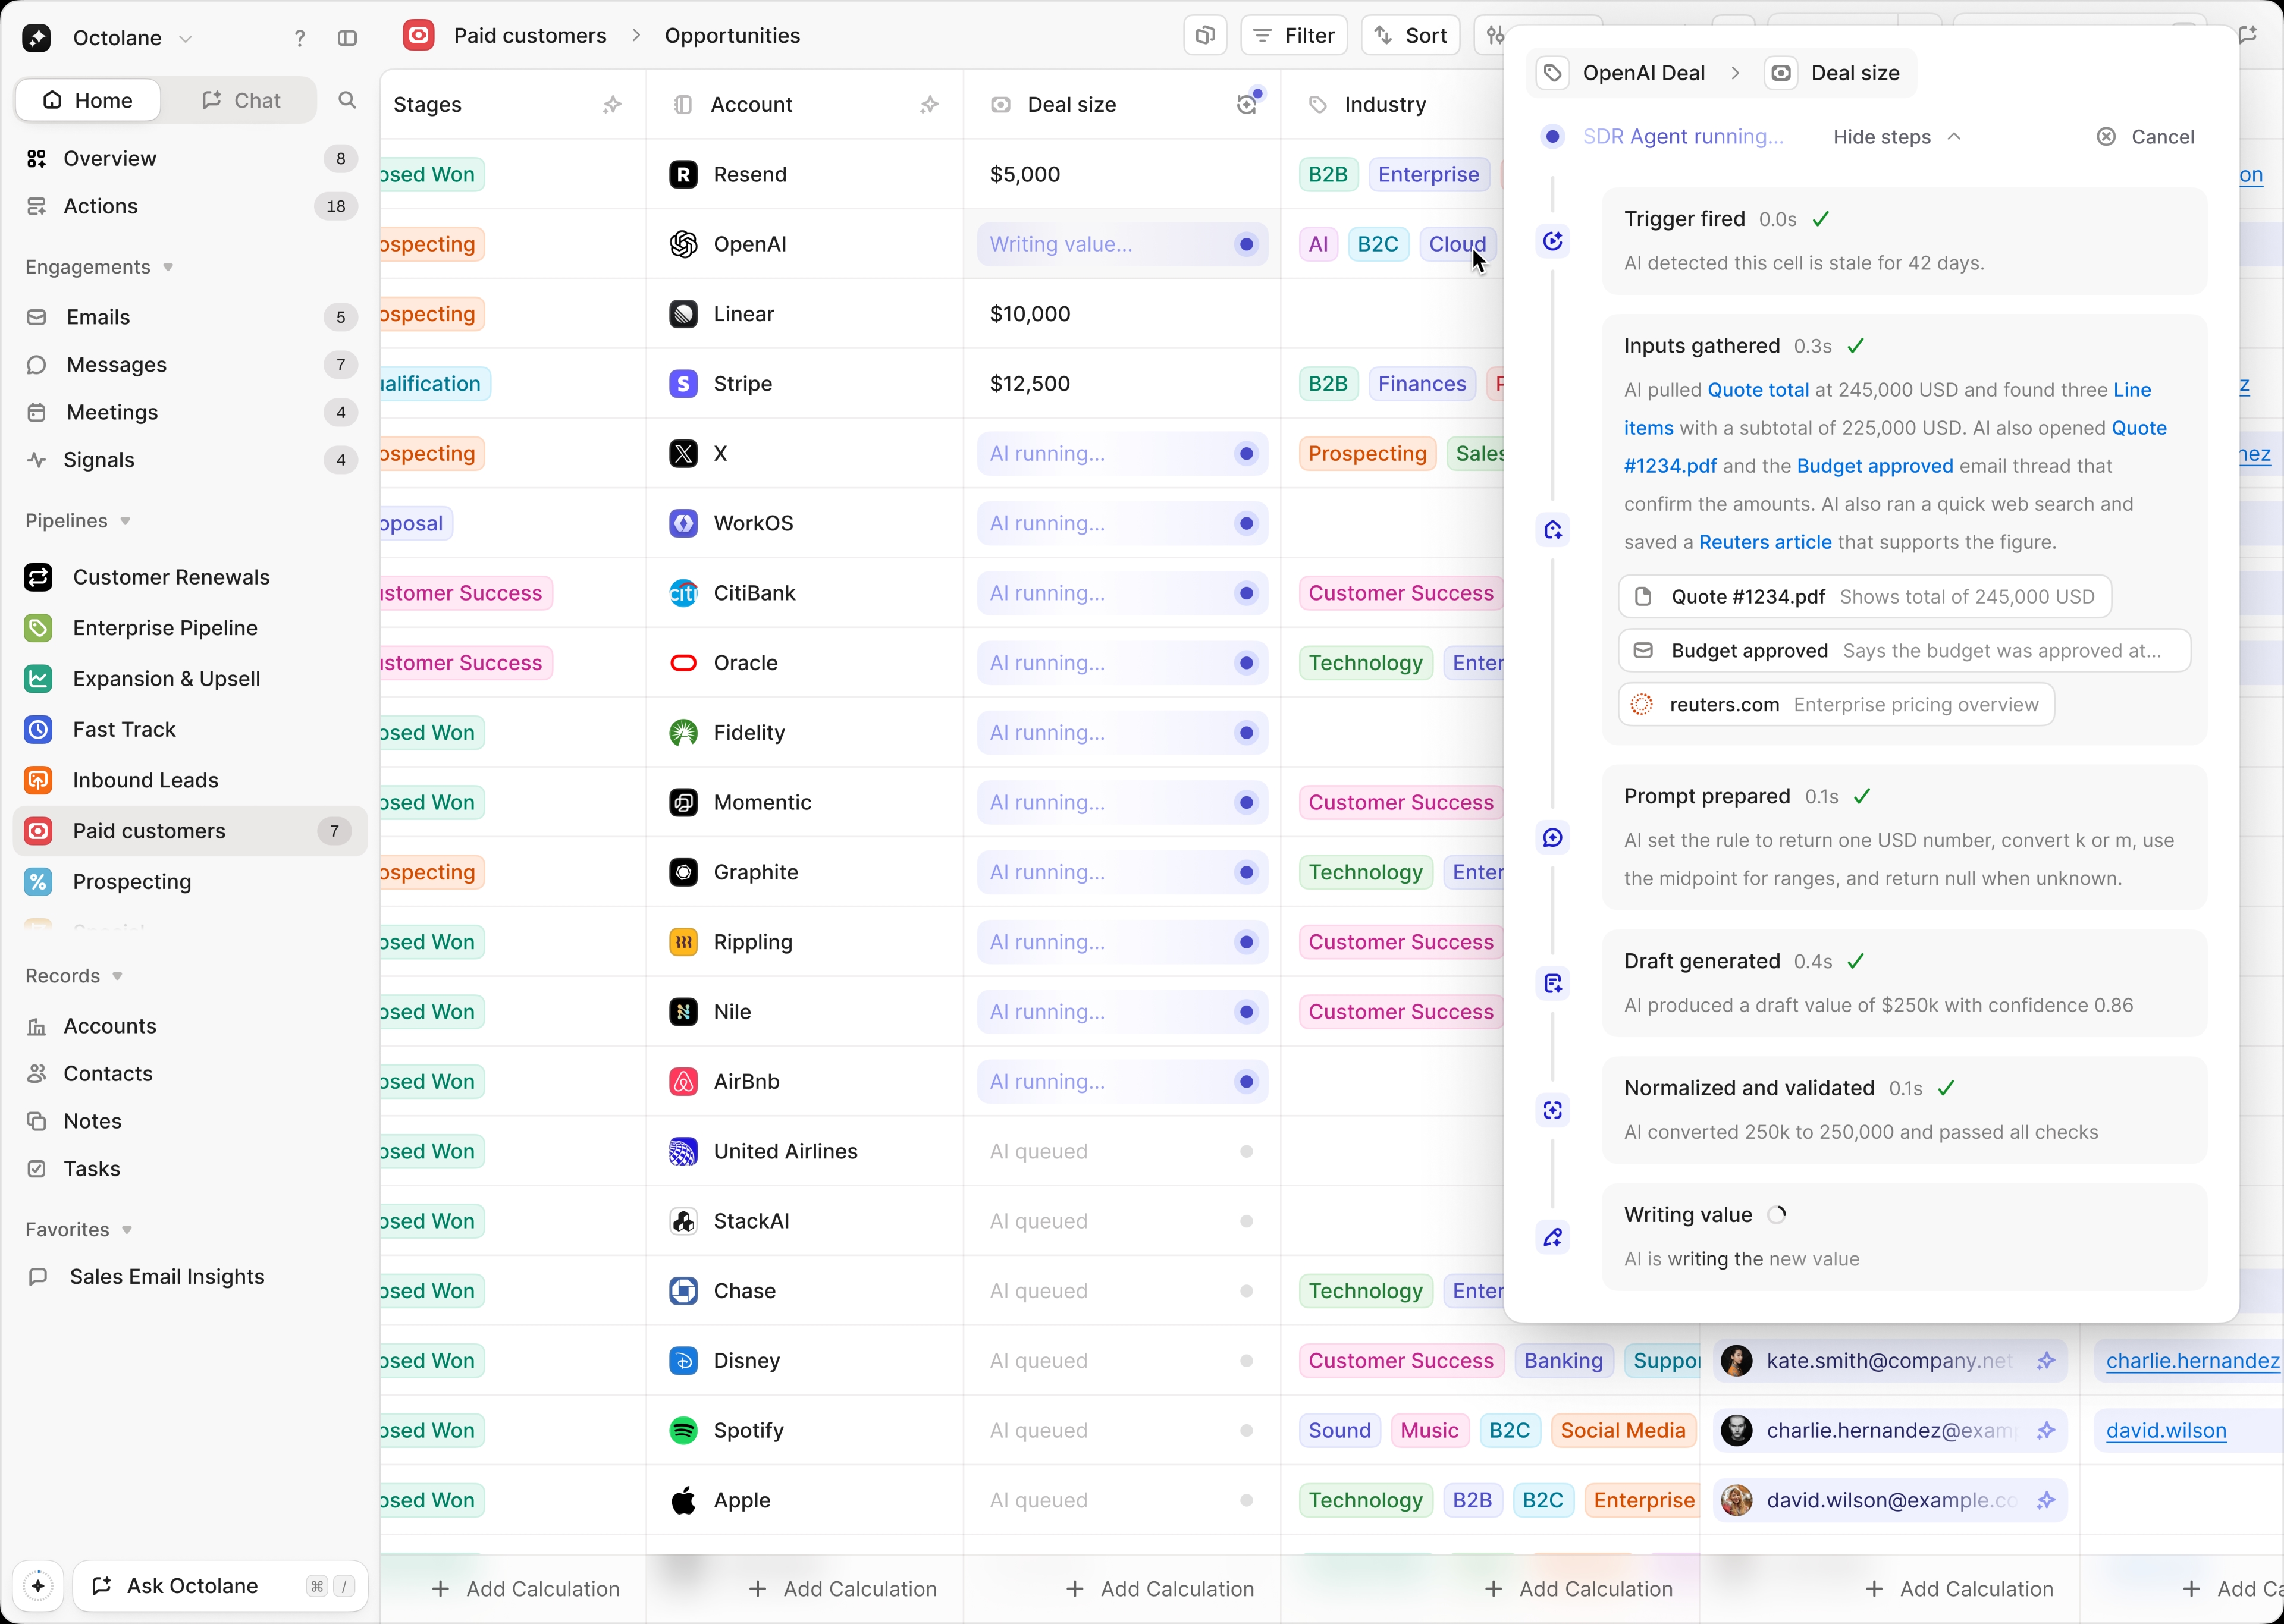Image resolution: width=2284 pixels, height=1624 pixels.
Task: Click the sparkle button at bottom left
Action: [x=38, y=1586]
